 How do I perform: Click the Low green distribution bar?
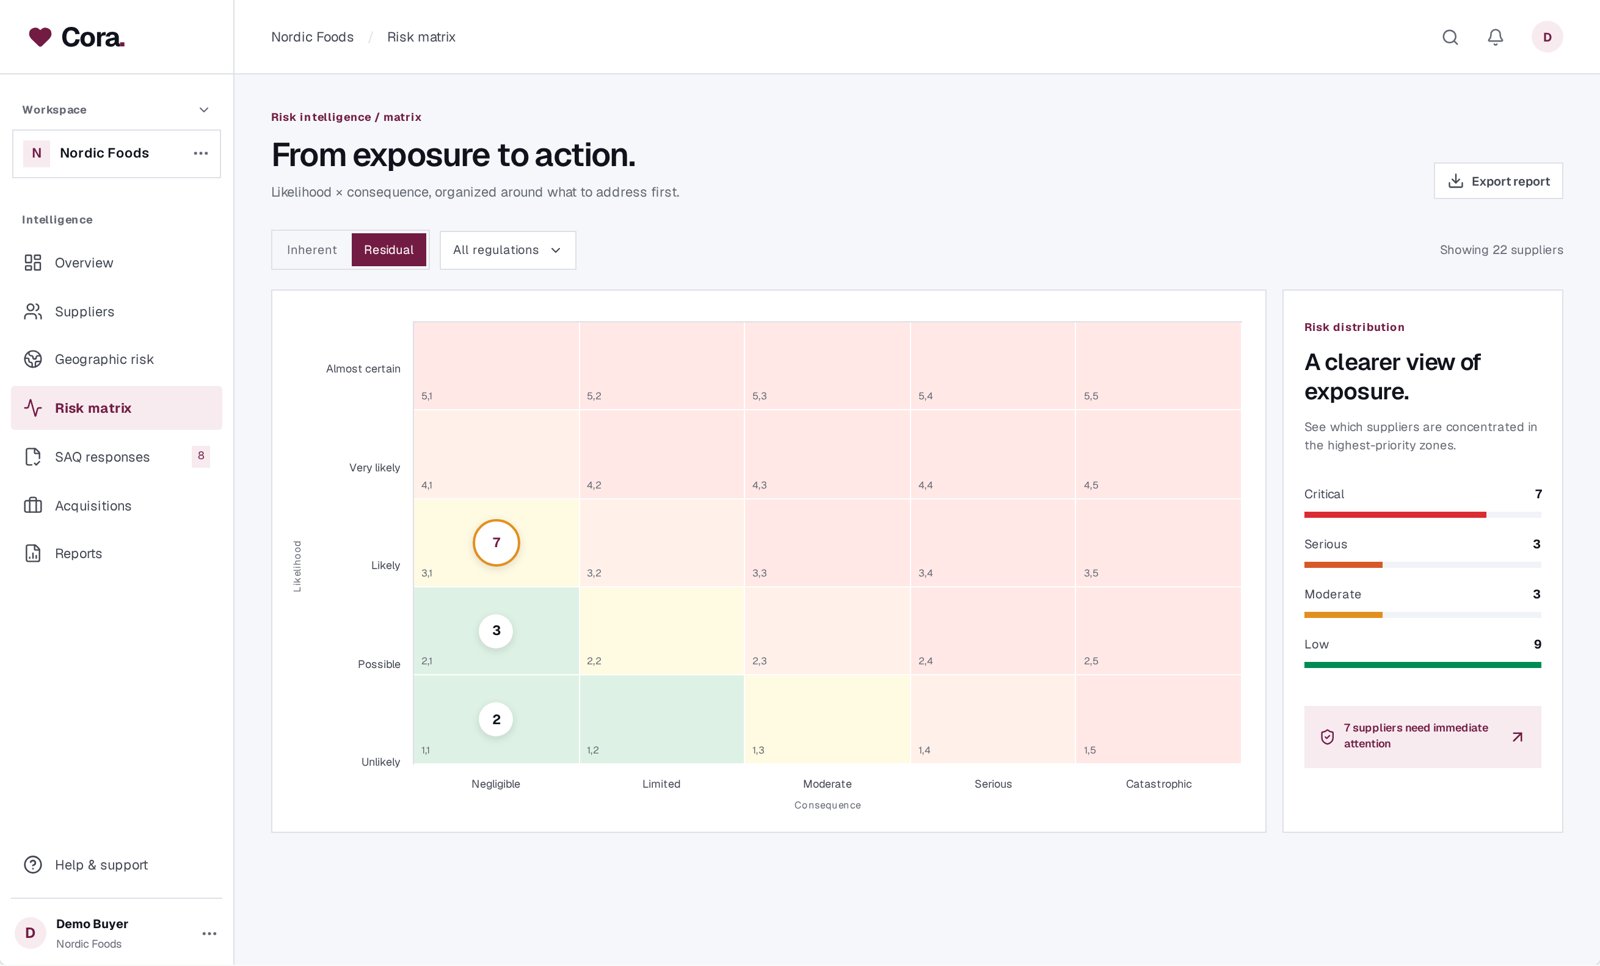1422,665
